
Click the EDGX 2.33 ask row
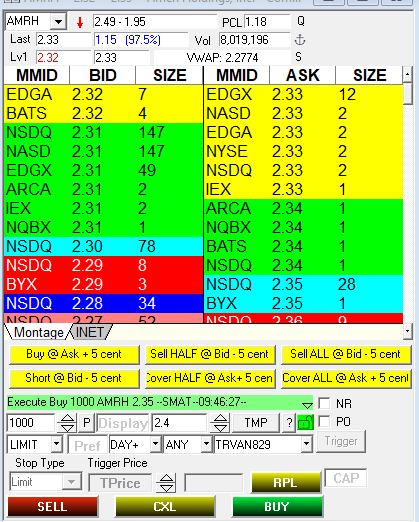click(x=303, y=94)
